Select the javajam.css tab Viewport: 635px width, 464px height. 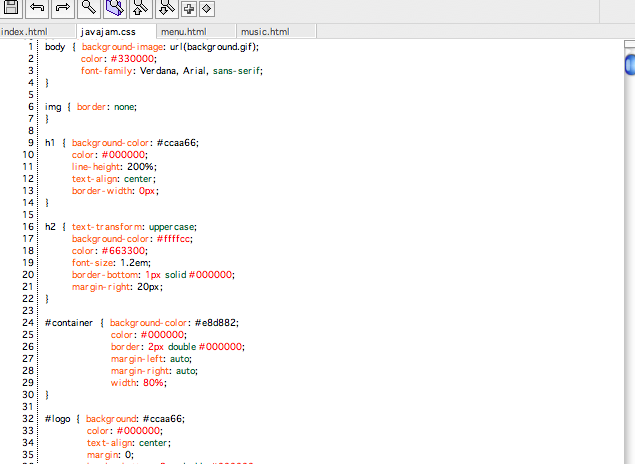(116, 31)
